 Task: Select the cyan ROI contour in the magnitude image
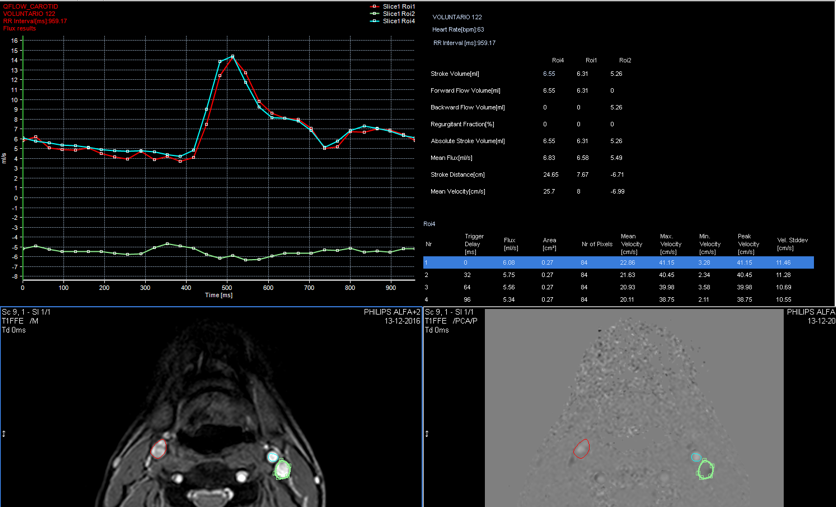(272, 456)
